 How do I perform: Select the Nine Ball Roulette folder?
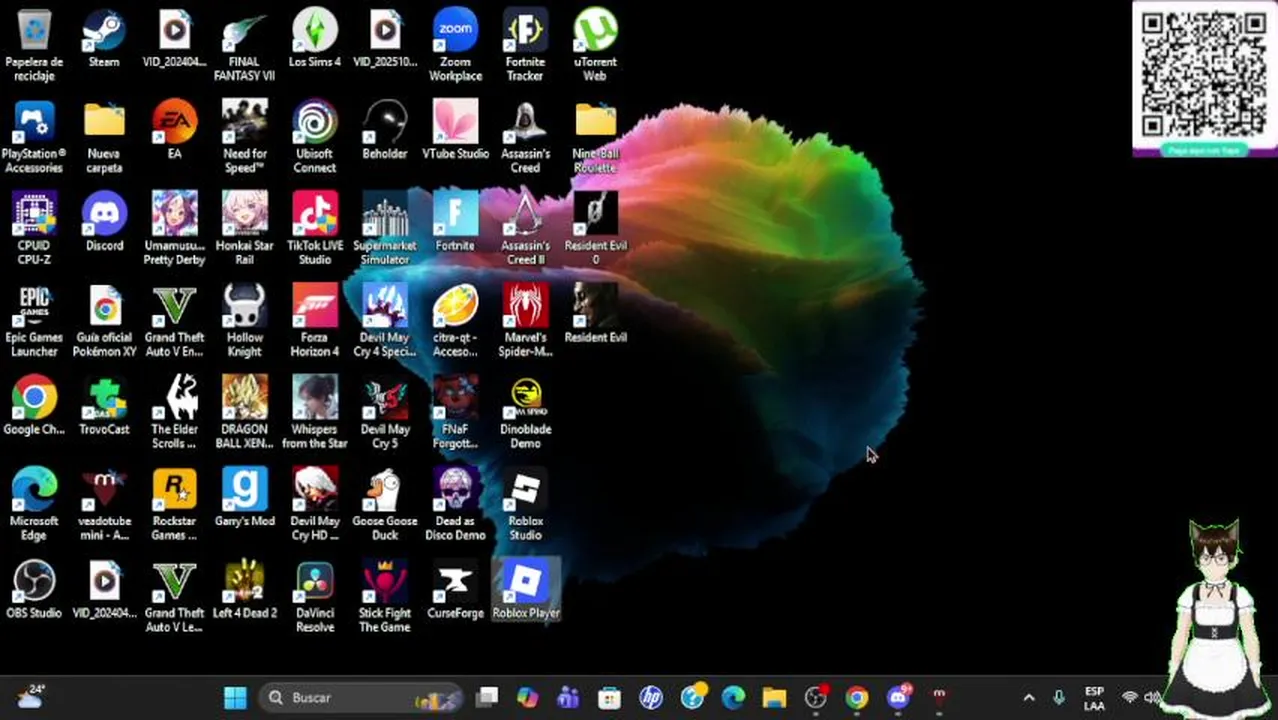tap(595, 138)
